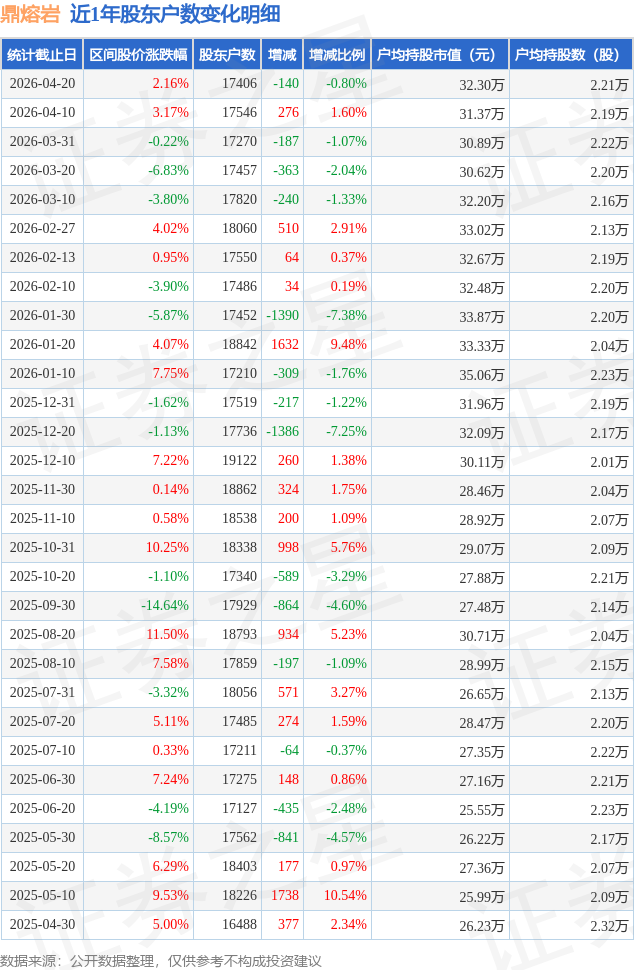Click the 35.06万 holding value cell
634x970 pixels.
481,375
